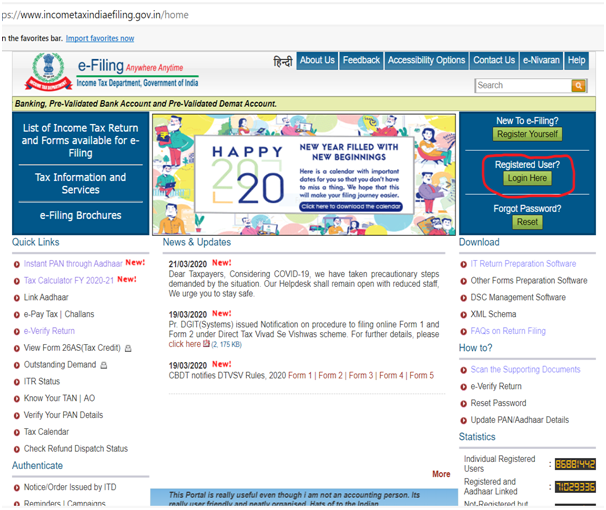Image resolution: width=606 pixels, height=510 pixels.
Task: Switch language to Hindi
Action: (283, 61)
